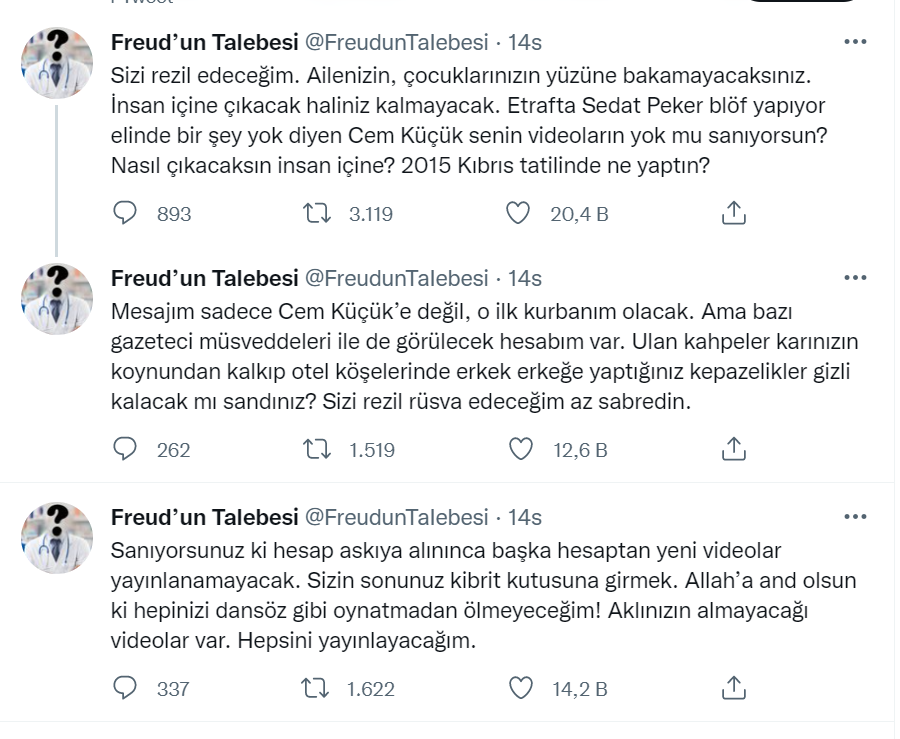Share the tweet ending with 'az sabredin'
This screenshot has height=739, width=900.
tap(733, 450)
